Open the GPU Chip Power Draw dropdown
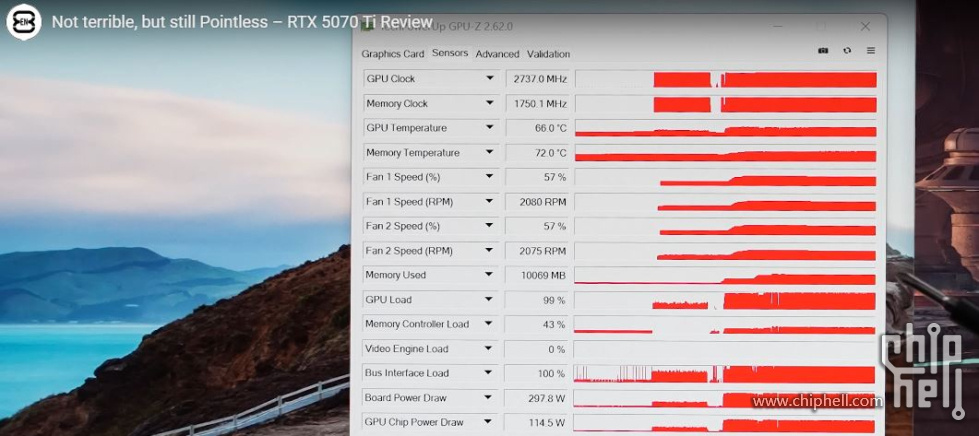 click(490, 422)
